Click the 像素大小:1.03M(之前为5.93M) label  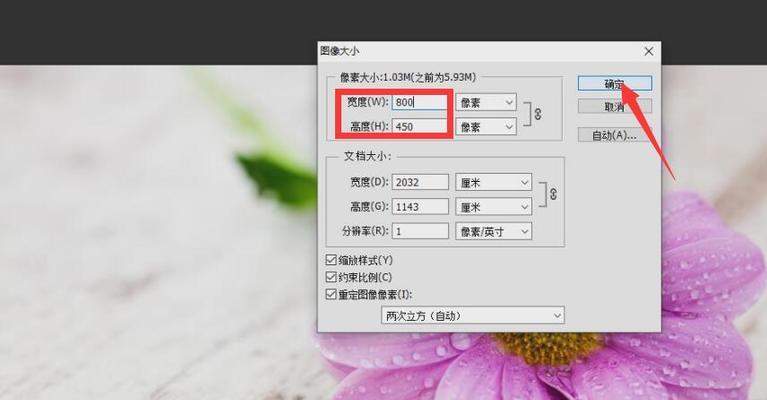pos(407,77)
